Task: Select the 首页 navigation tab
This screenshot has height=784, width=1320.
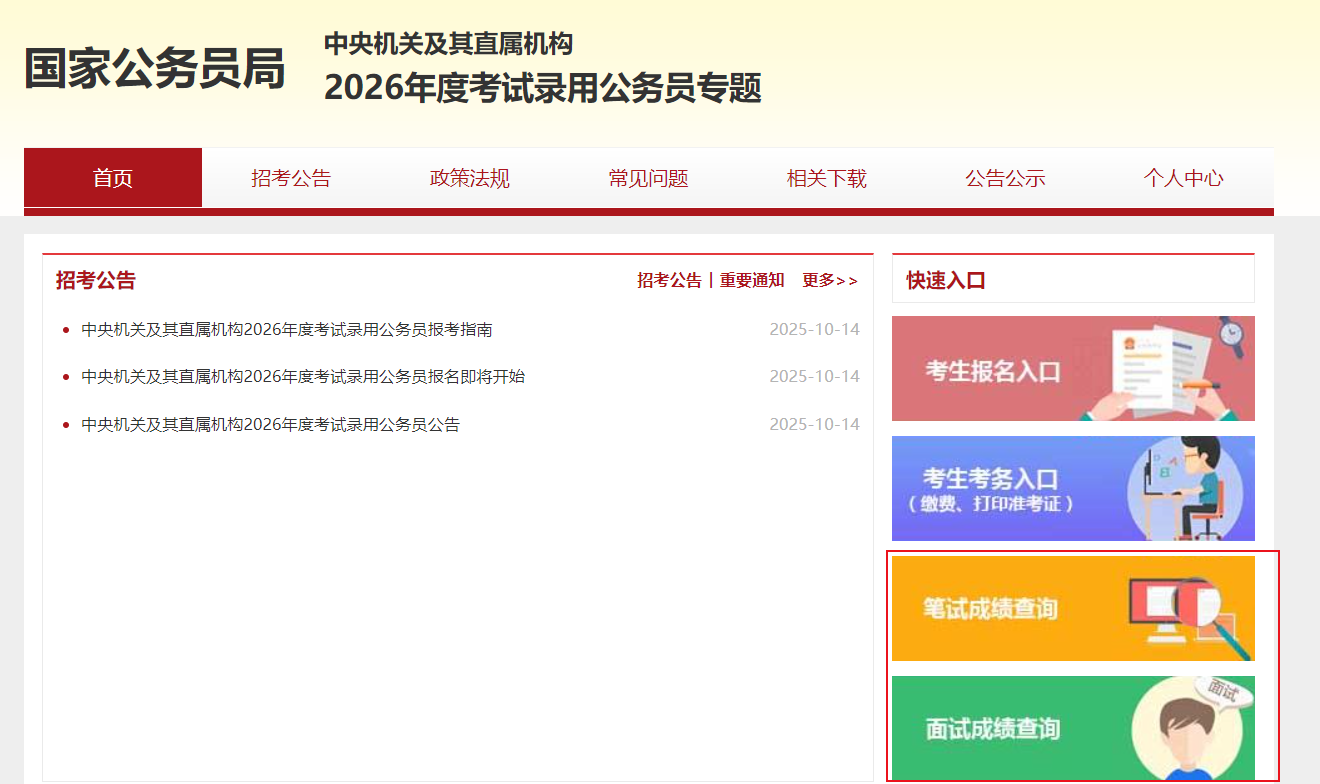Action: pyautogui.click(x=112, y=177)
